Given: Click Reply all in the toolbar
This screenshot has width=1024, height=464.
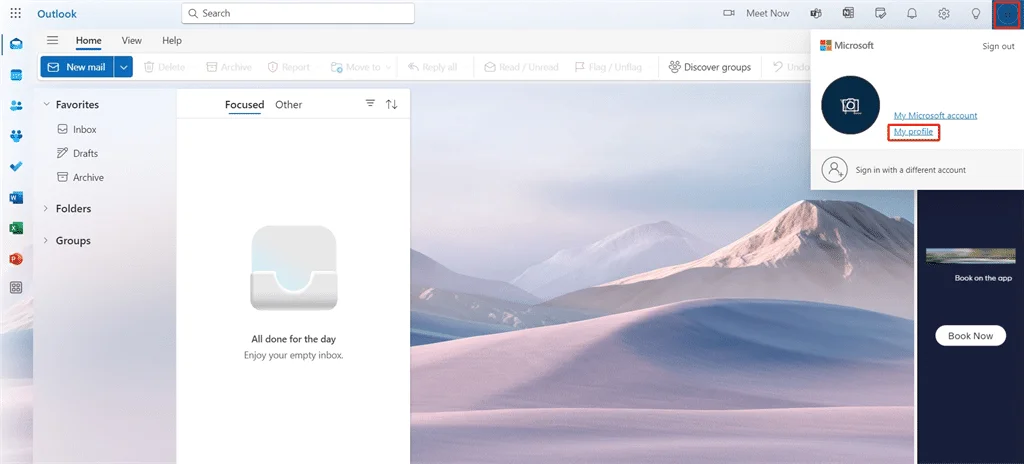Looking at the screenshot, I should click(432, 67).
